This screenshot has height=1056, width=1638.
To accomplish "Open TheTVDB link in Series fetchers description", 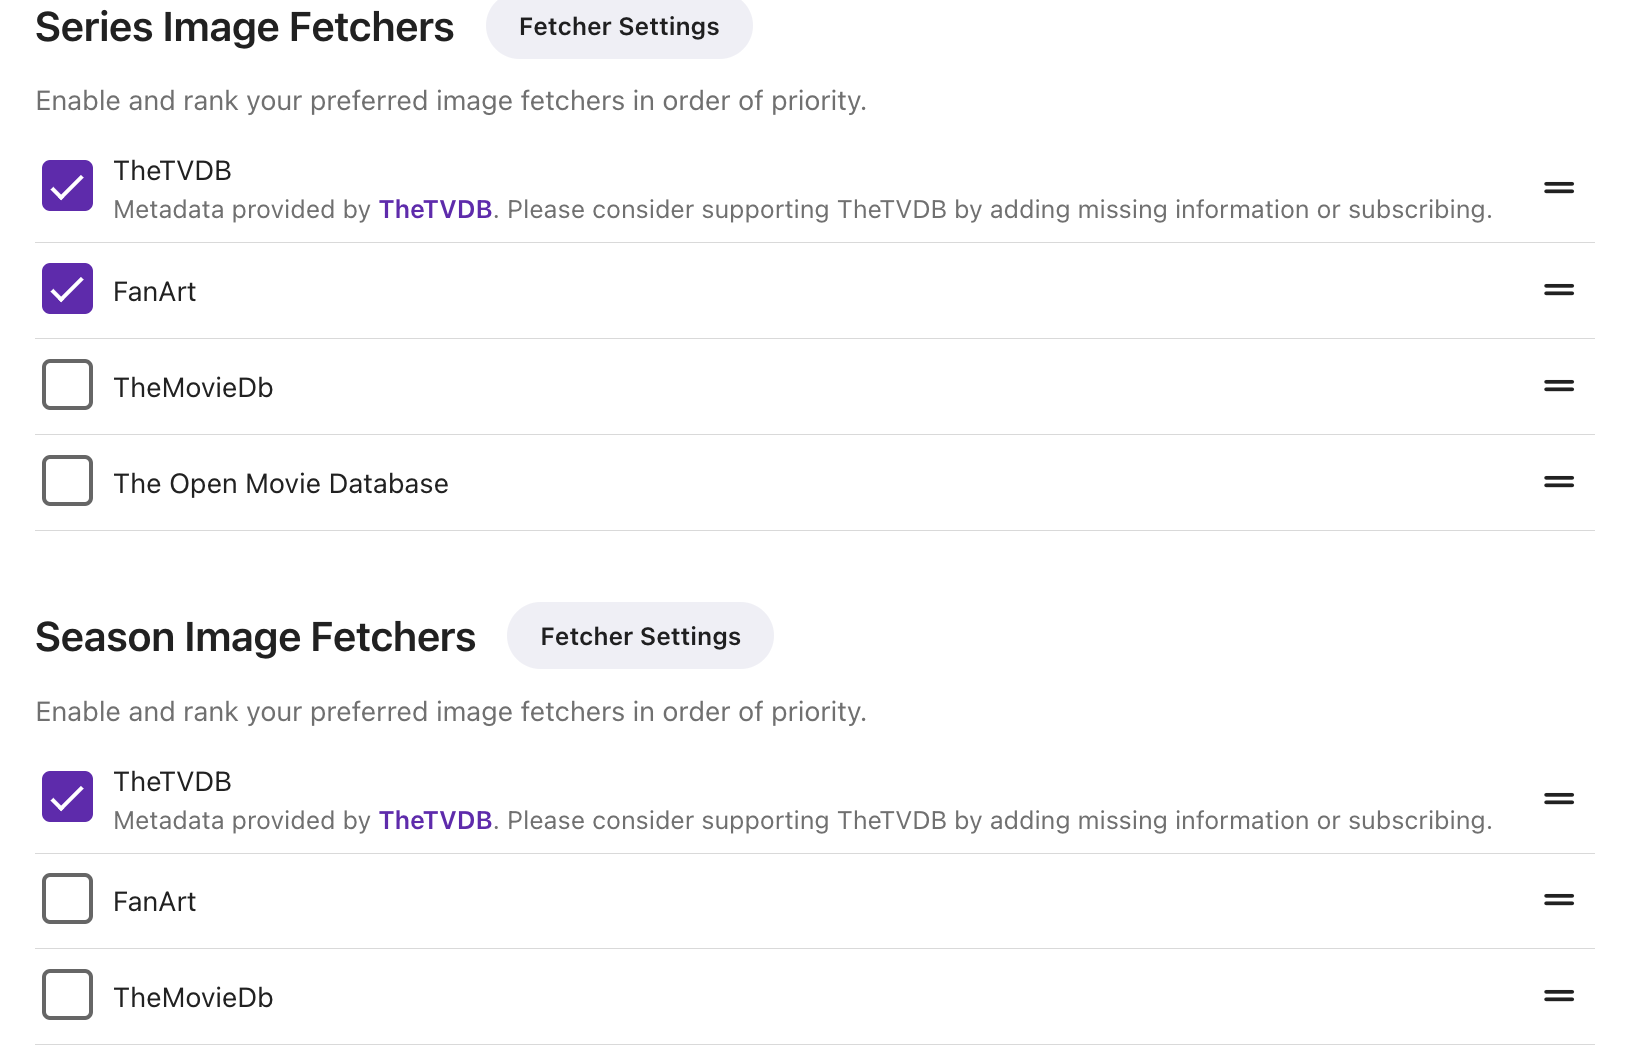I will click(x=435, y=210).
